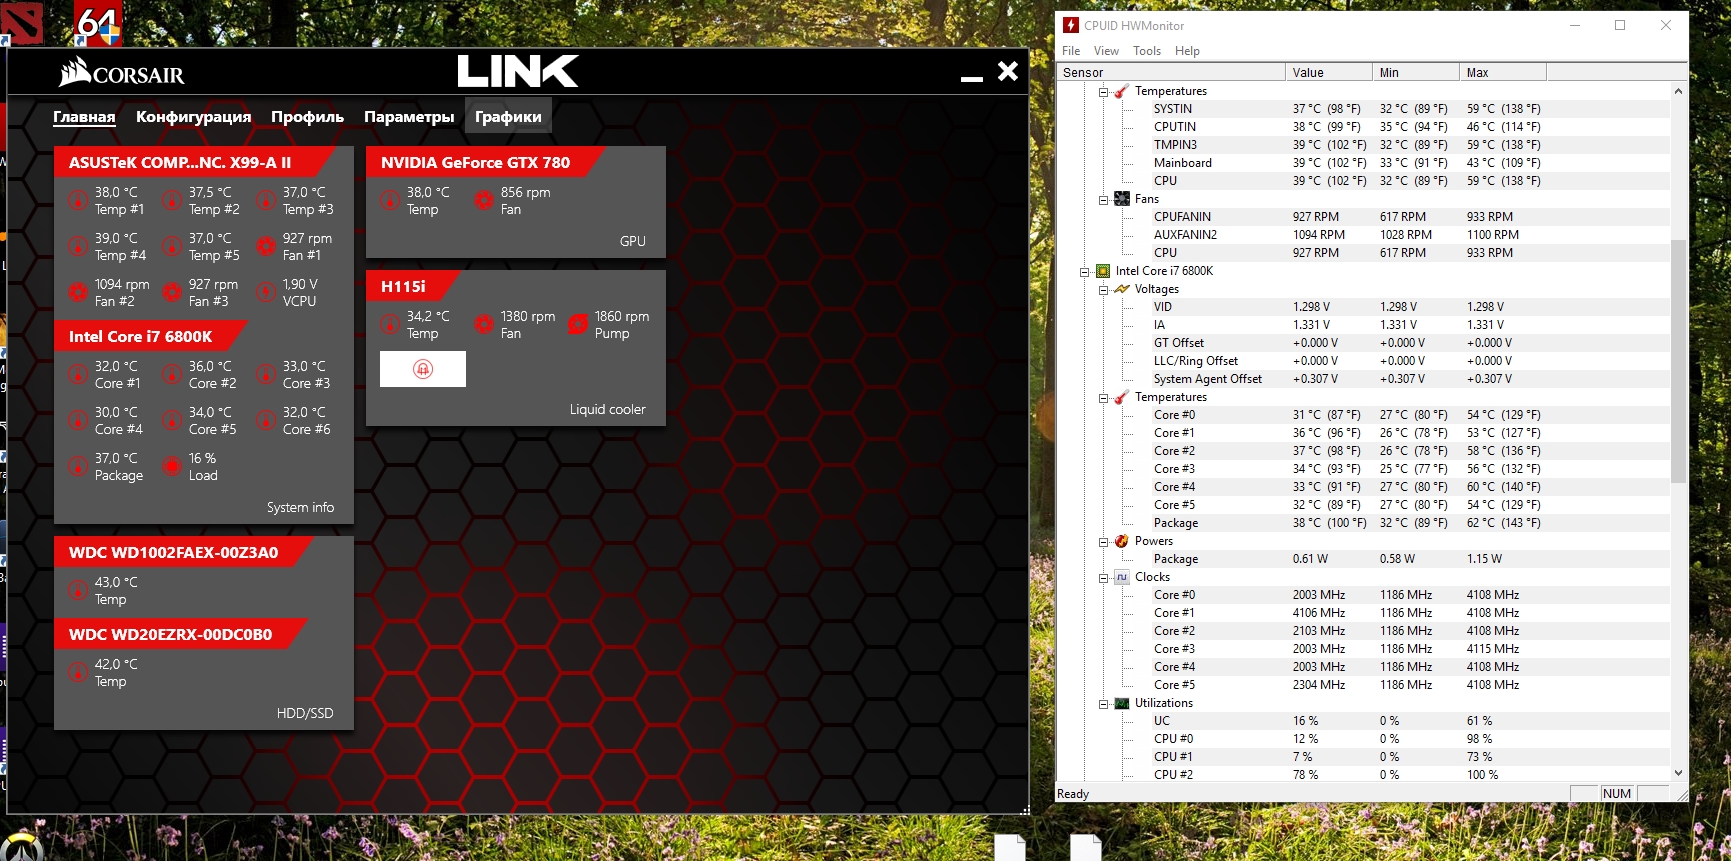Click the Min column header in HWMonitor
This screenshot has height=861, width=1731.
(1416, 72)
